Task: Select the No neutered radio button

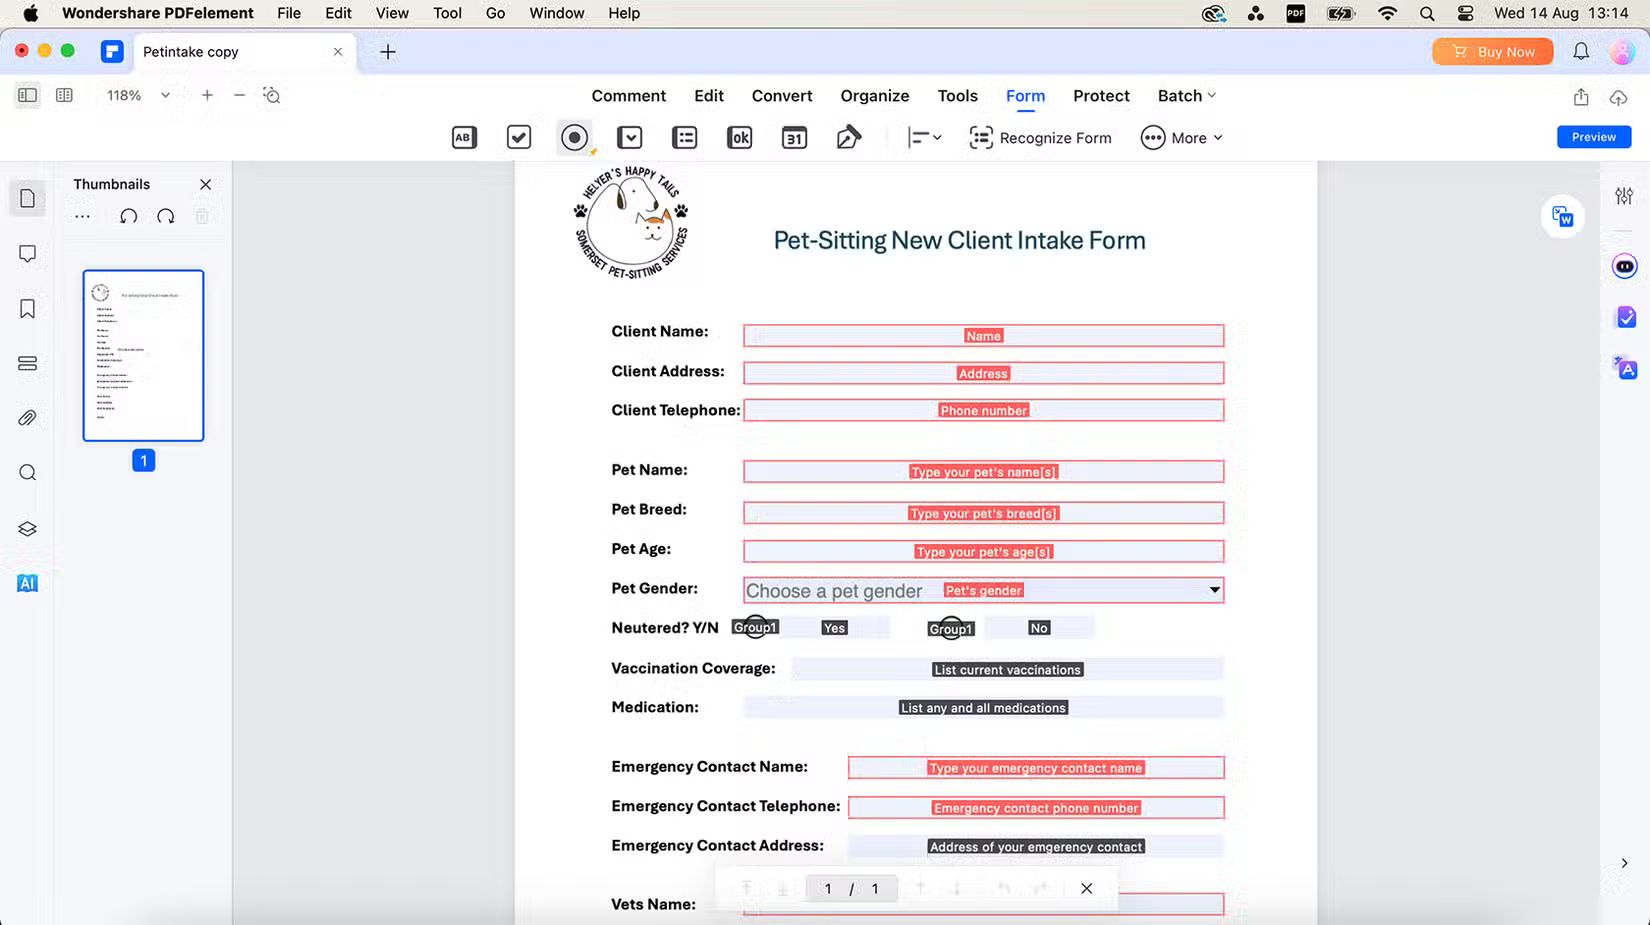Action: [950, 629]
